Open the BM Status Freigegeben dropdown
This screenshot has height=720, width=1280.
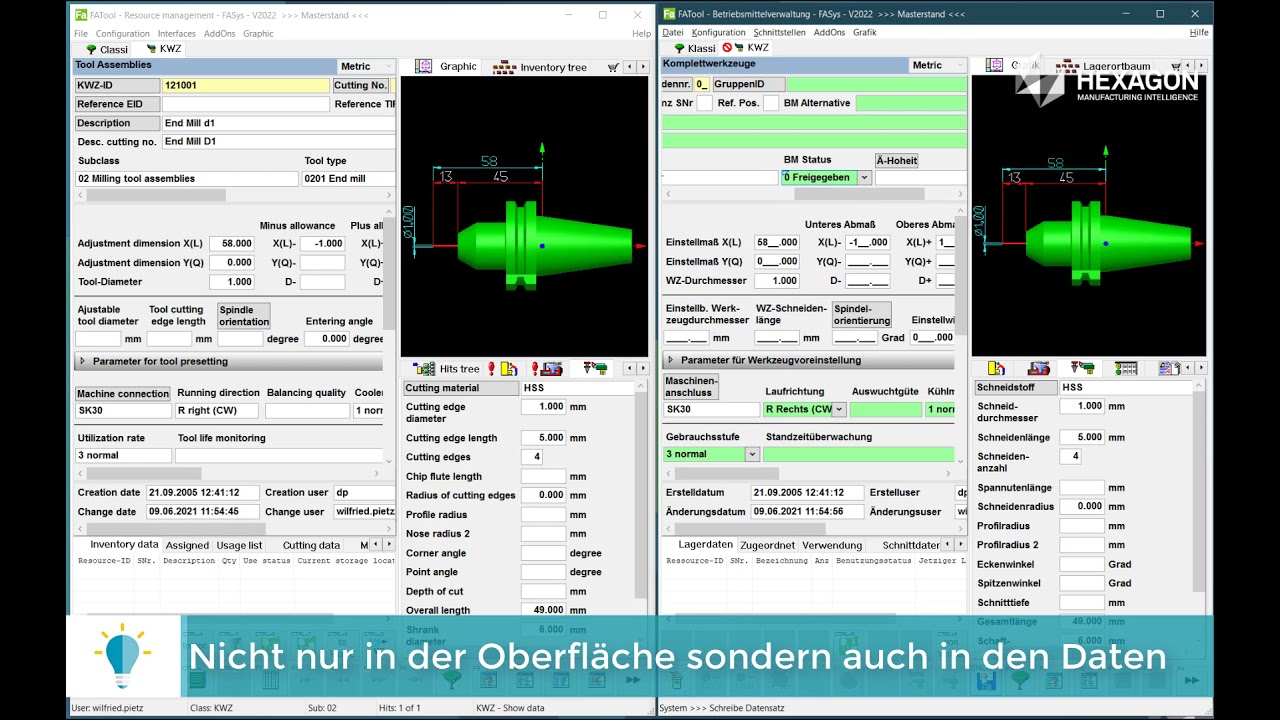click(x=864, y=177)
